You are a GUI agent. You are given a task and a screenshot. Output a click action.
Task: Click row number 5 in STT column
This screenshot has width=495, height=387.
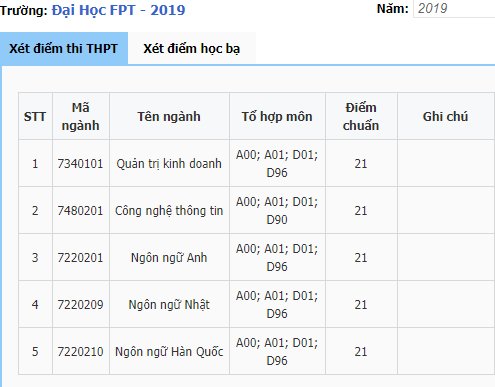35,352
